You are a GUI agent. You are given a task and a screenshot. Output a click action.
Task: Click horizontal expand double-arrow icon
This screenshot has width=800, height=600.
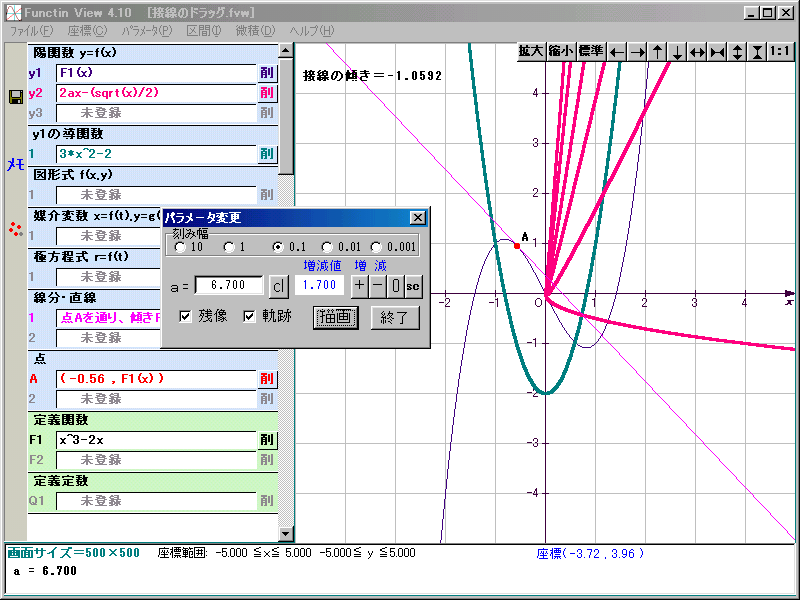click(697, 52)
